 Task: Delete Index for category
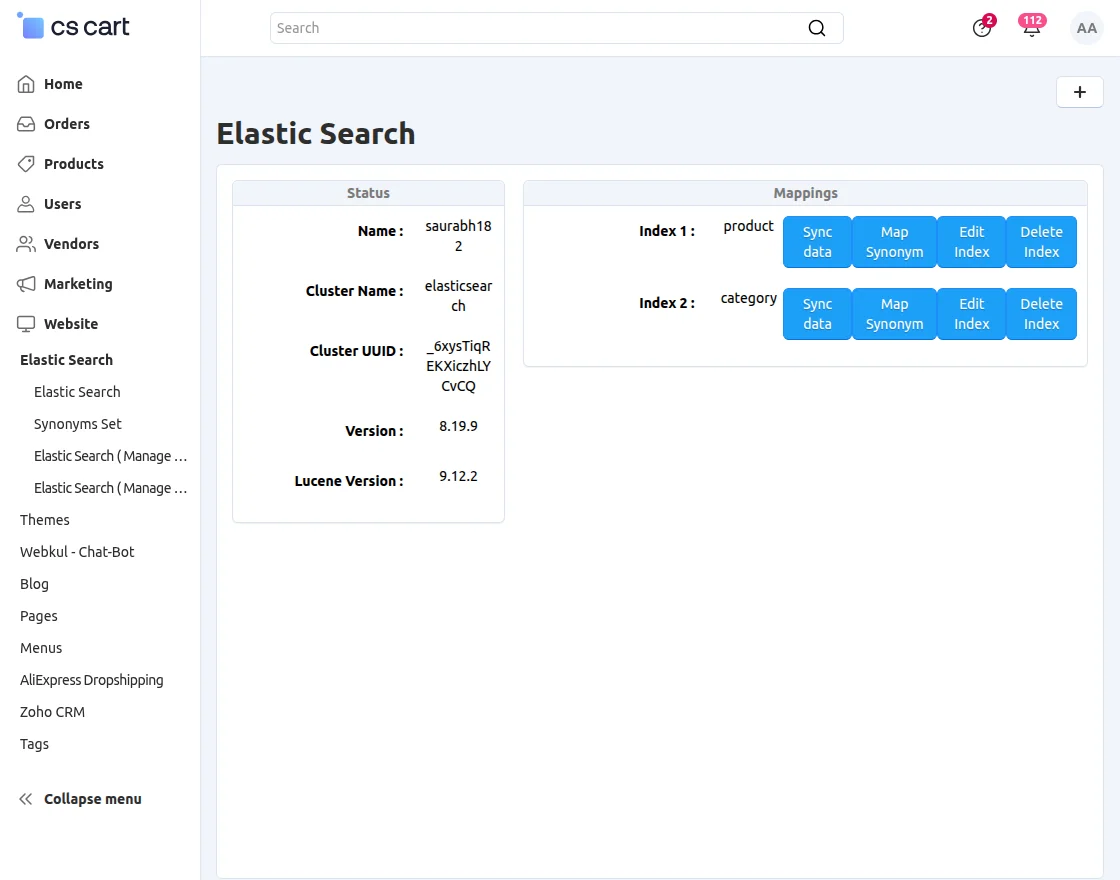[1041, 314]
